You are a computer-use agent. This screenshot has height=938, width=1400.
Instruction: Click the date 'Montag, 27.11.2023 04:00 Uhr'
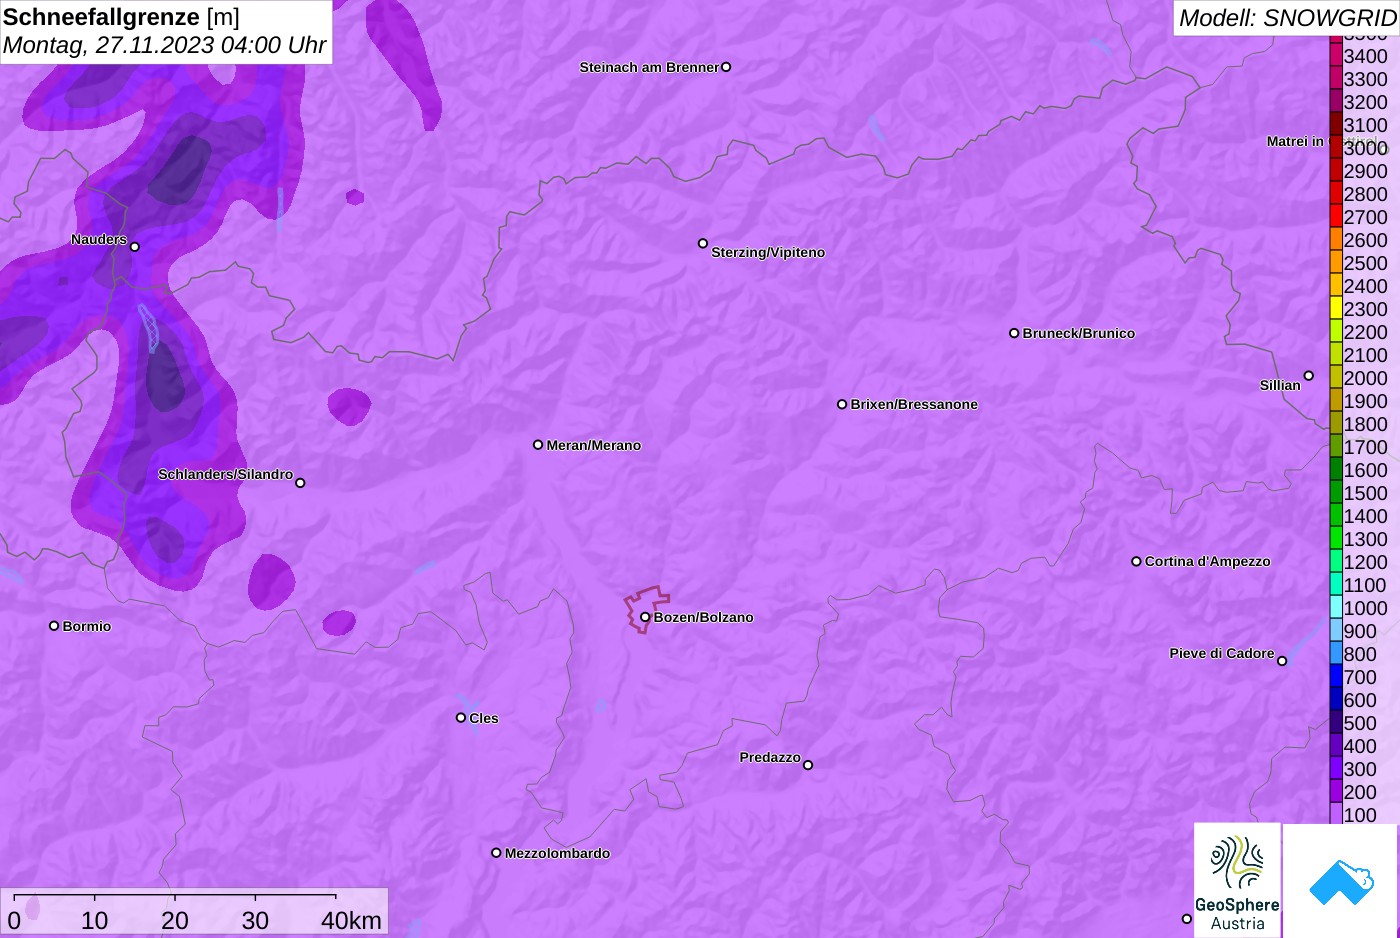point(165,45)
